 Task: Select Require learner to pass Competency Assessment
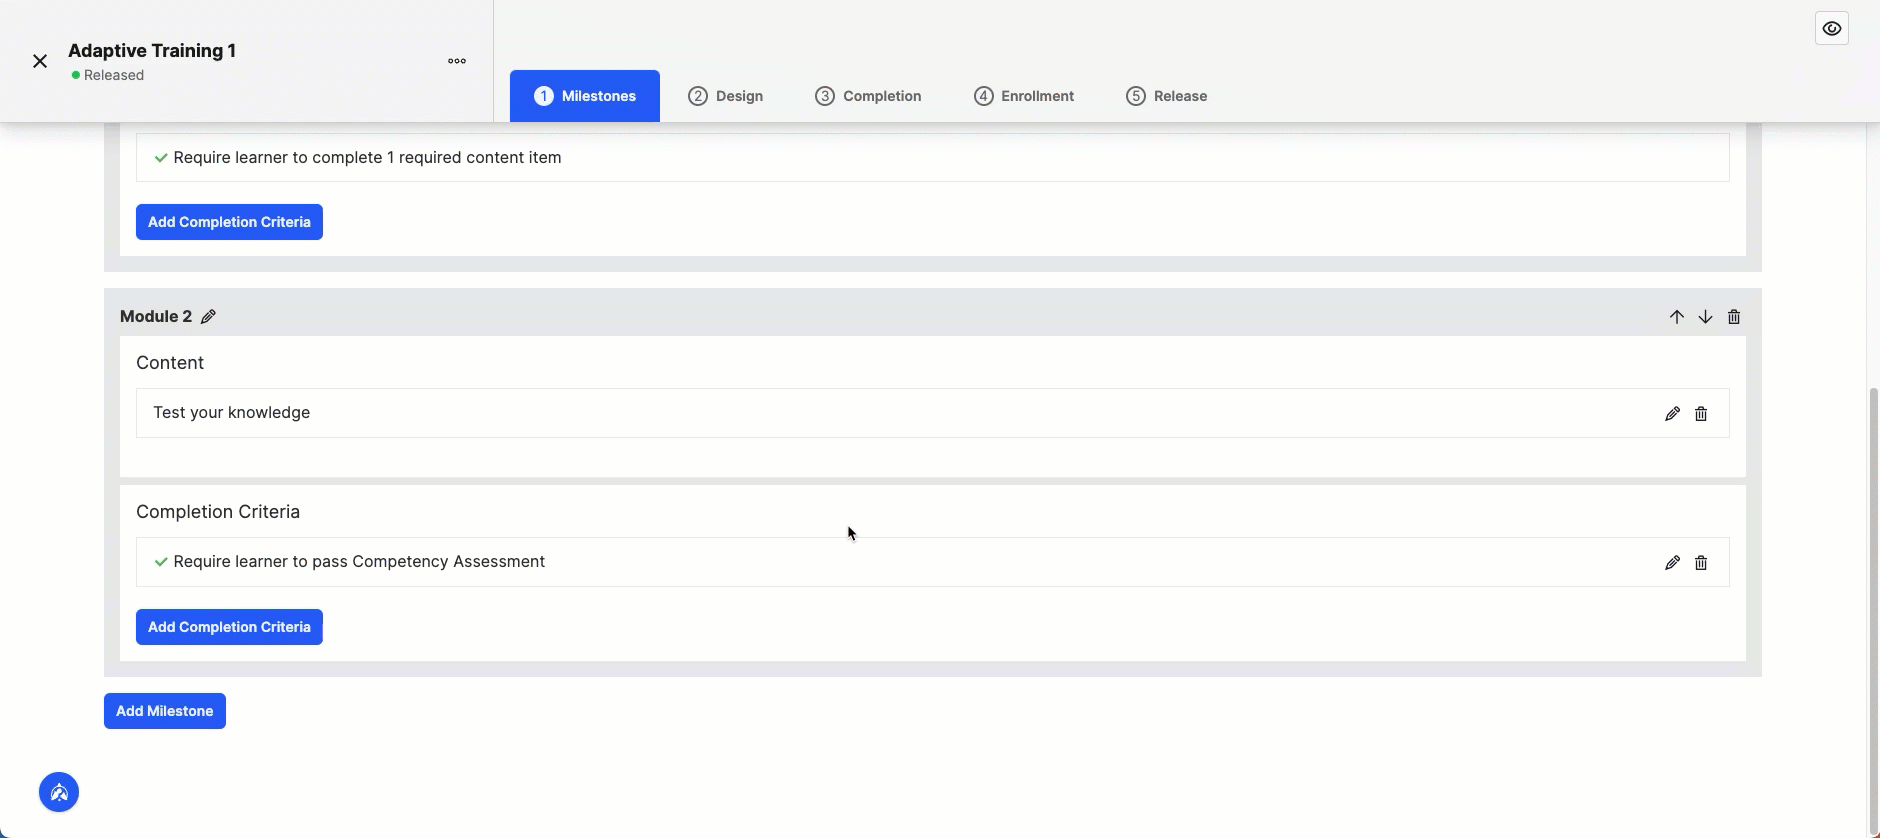point(932,562)
